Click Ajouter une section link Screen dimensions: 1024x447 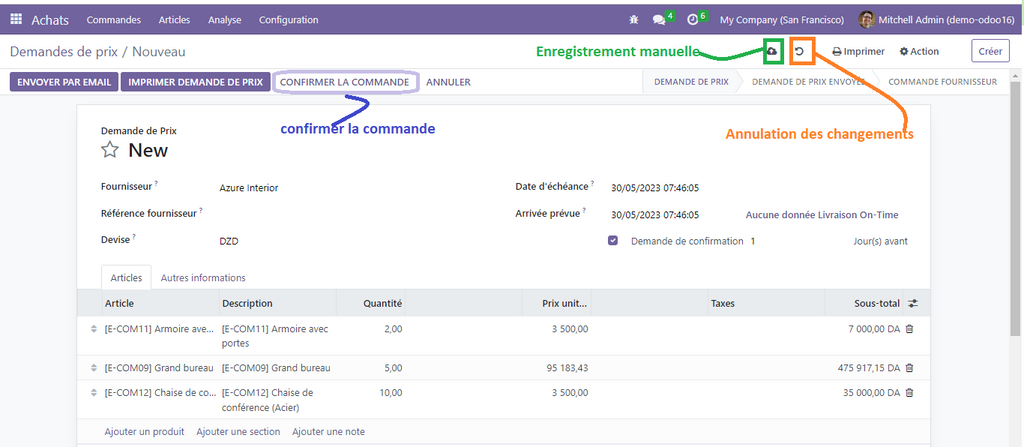238,431
